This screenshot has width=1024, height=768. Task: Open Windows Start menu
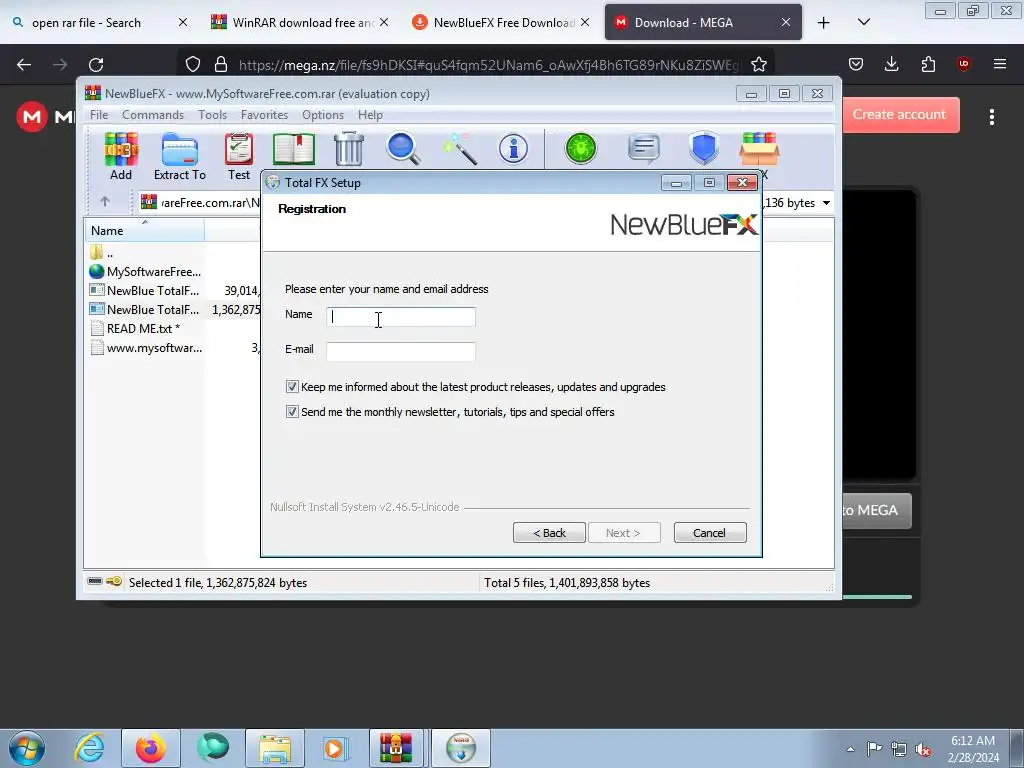coord(27,748)
